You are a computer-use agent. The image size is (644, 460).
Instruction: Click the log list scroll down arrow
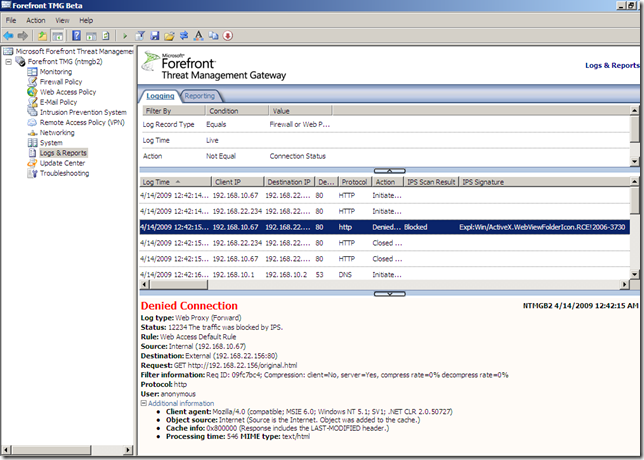coord(635,274)
